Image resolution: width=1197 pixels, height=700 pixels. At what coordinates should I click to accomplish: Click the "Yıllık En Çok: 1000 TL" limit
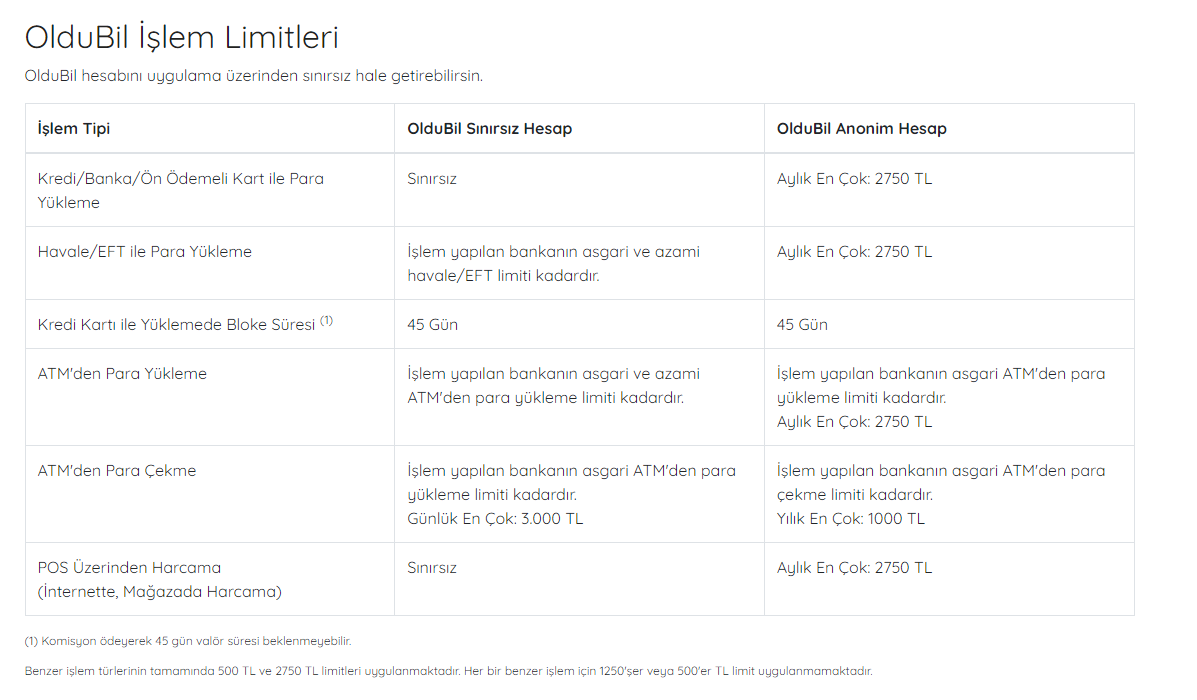(x=850, y=519)
